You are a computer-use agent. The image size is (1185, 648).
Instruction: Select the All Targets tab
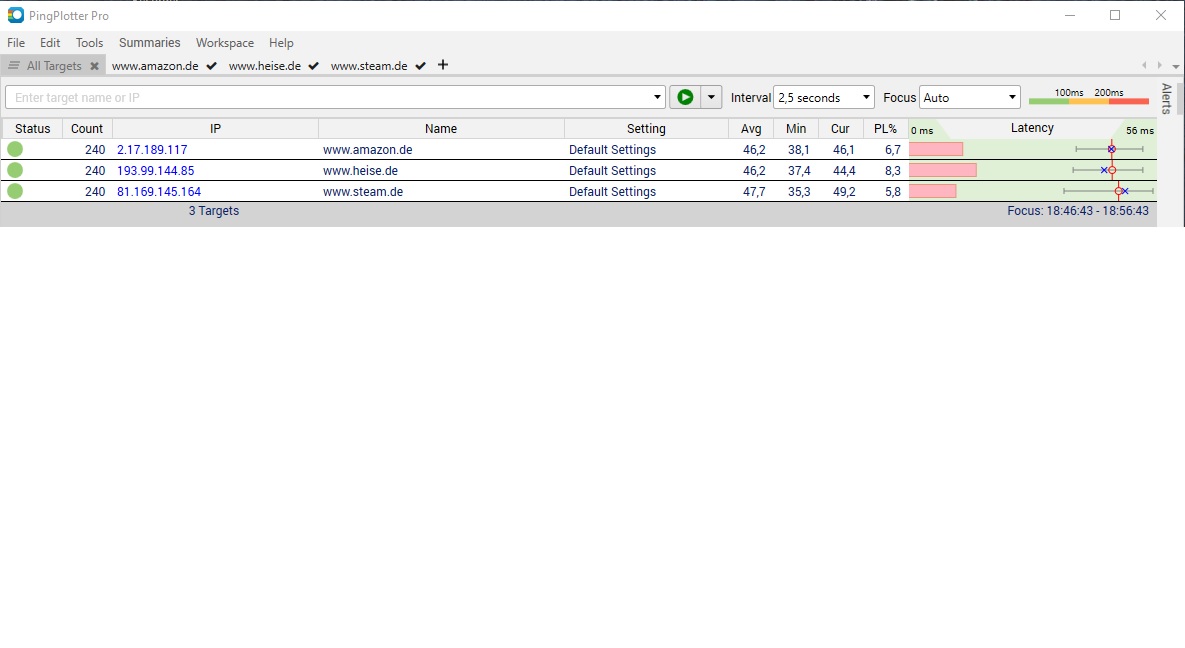[54, 66]
